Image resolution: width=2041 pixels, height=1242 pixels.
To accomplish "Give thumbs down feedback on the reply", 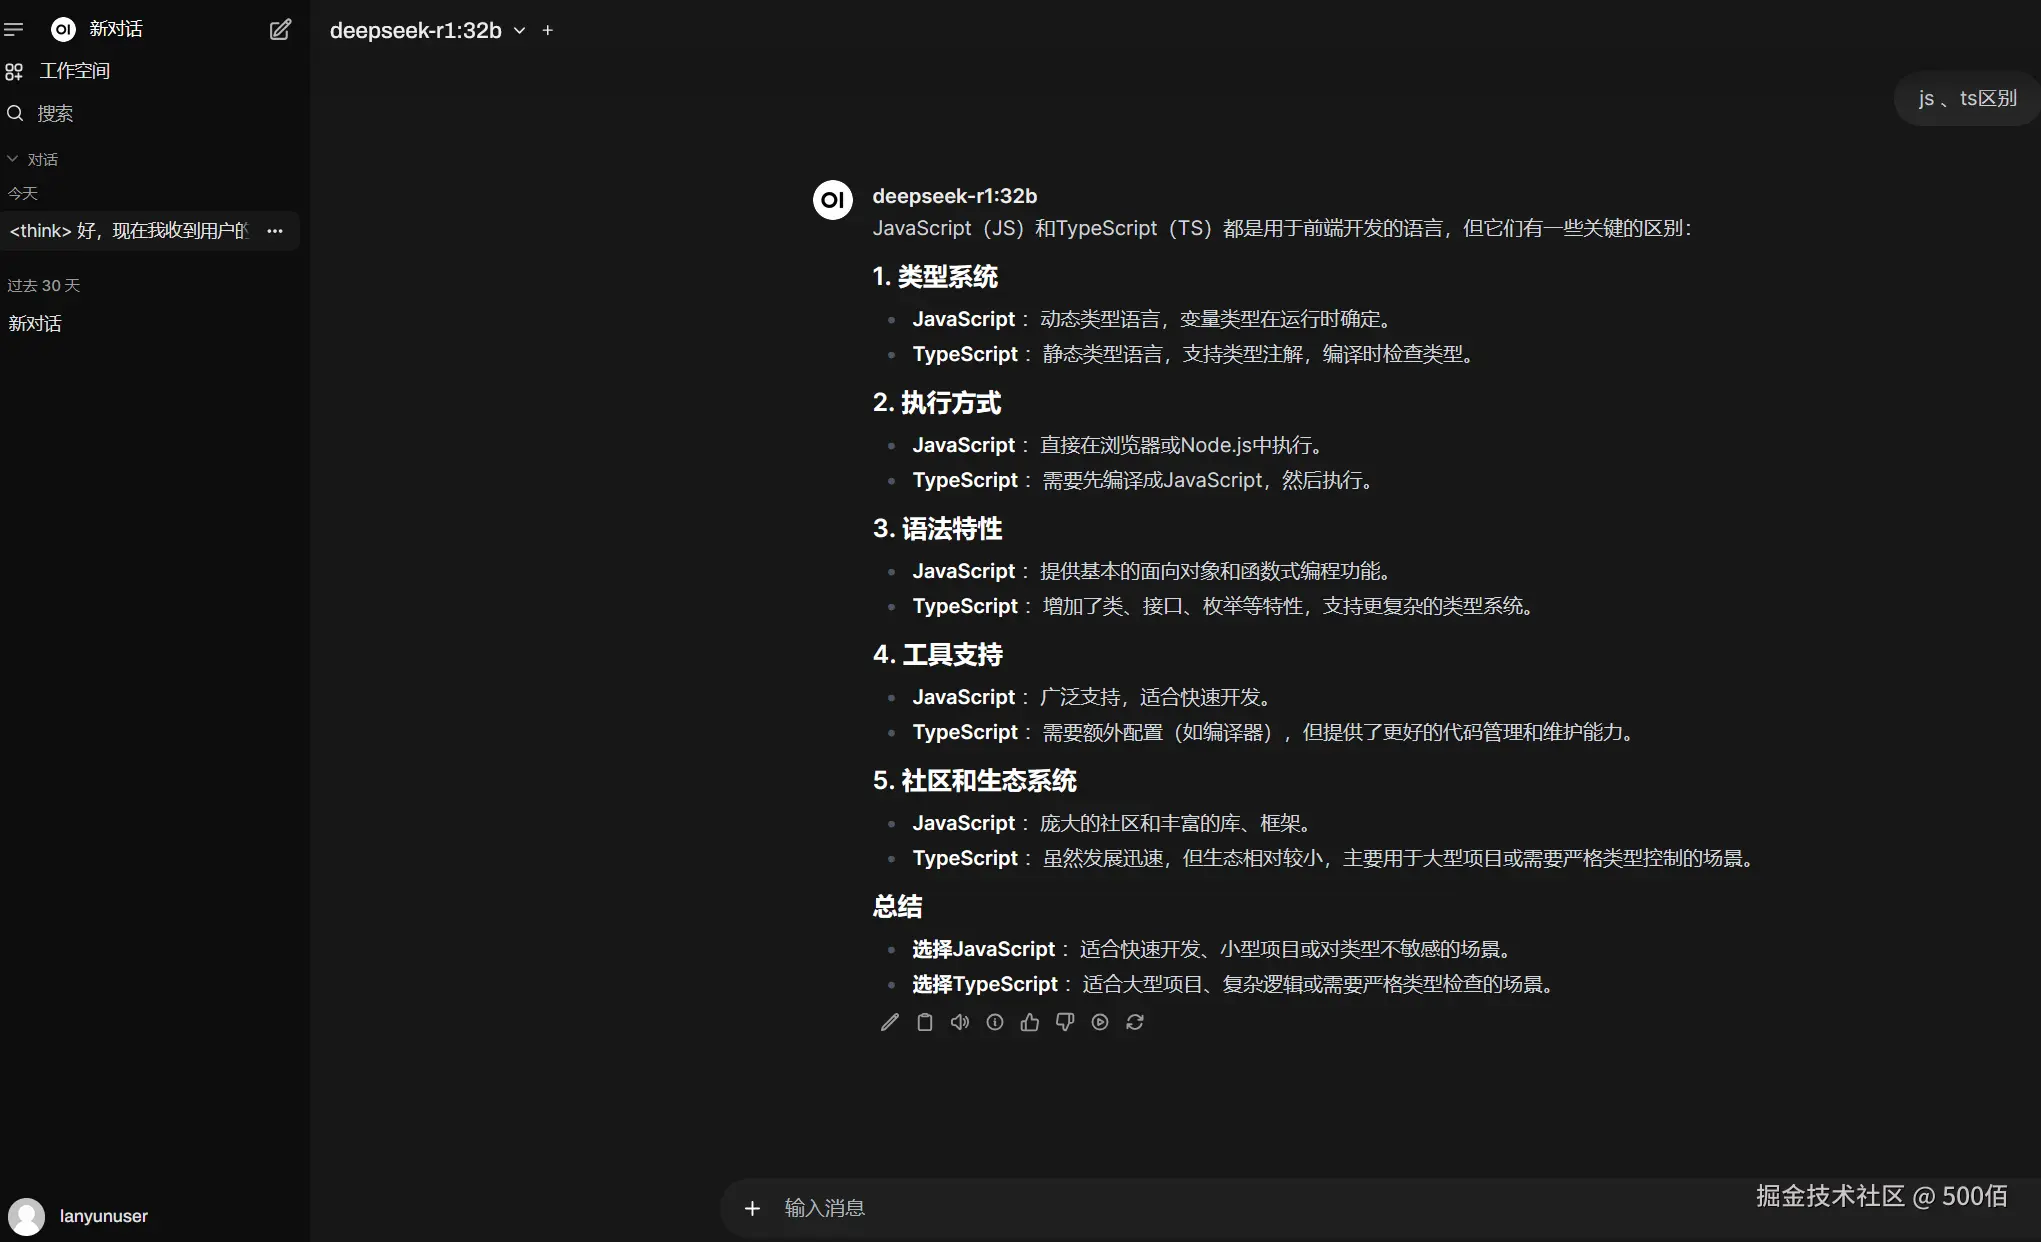I will [1064, 1022].
